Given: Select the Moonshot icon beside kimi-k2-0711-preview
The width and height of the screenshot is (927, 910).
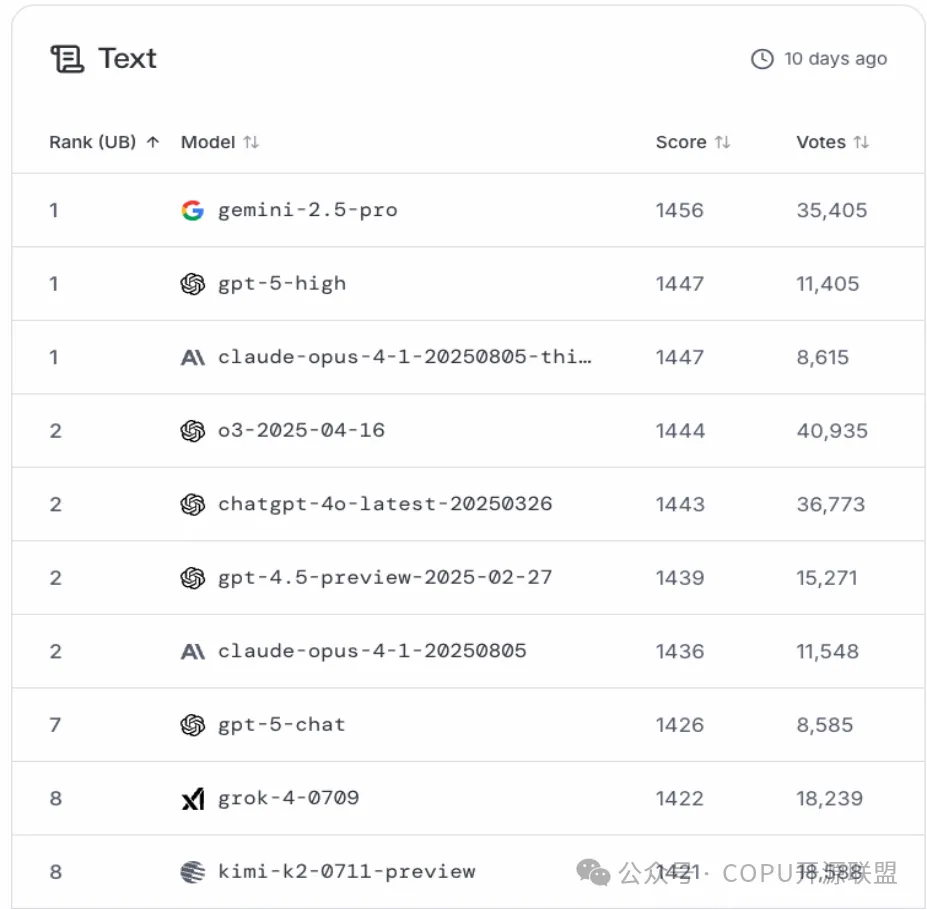Looking at the screenshot, I should pos(192,871).
